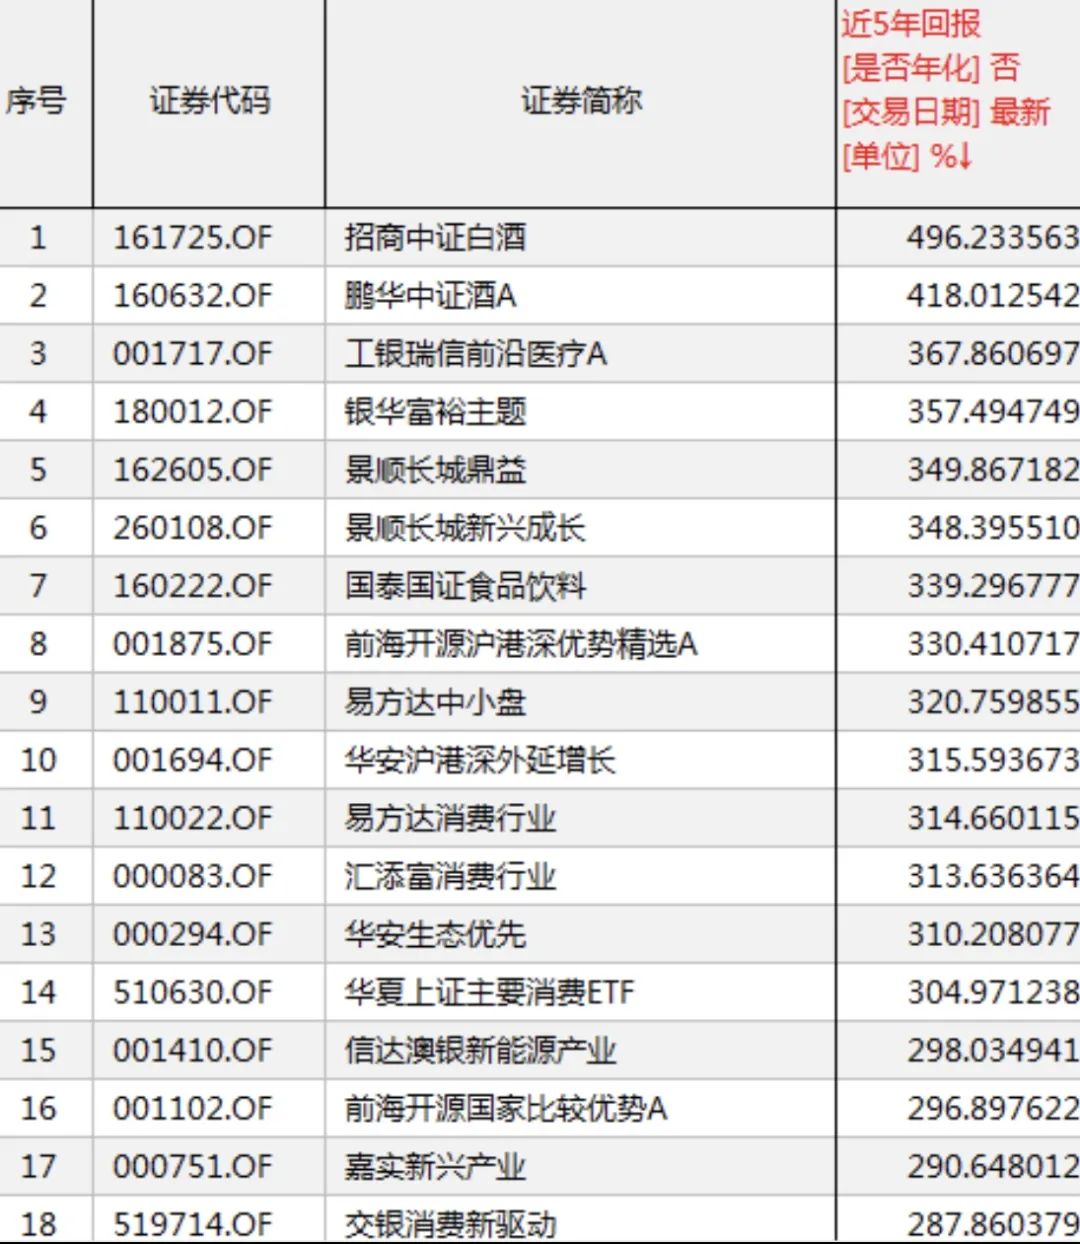
Task: Select return value 339.296777
Action: (993, 586)
